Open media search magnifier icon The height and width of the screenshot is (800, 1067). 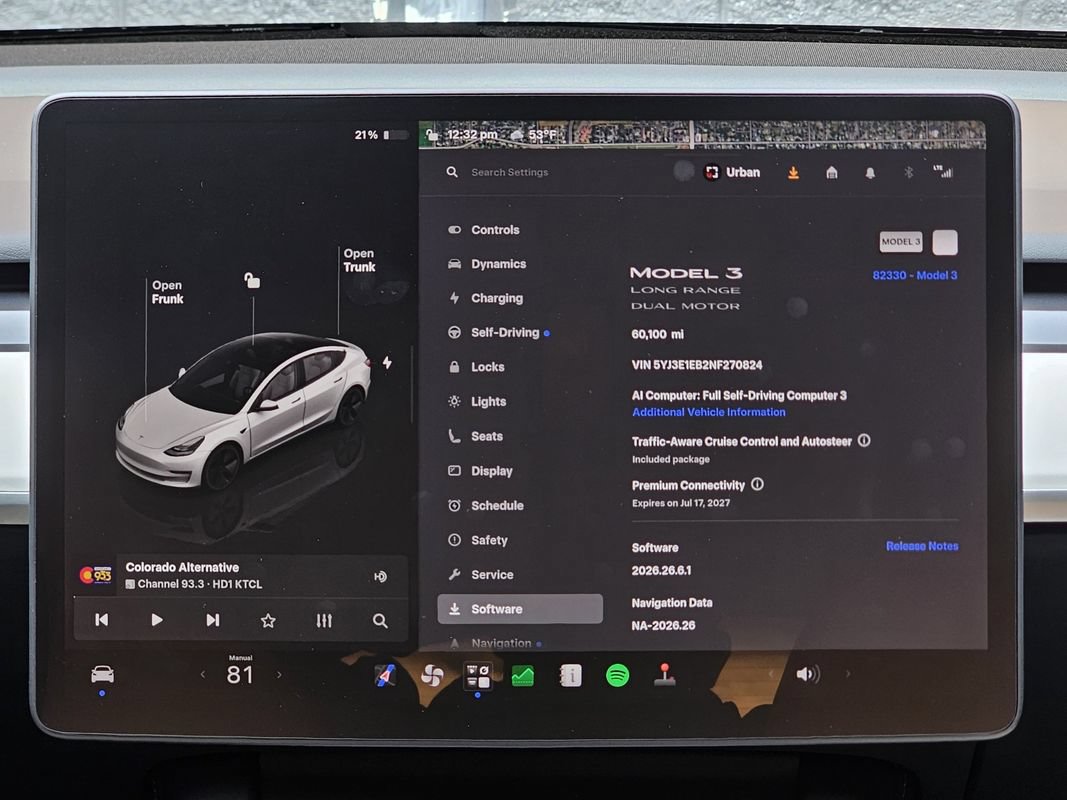pos(380,620)
